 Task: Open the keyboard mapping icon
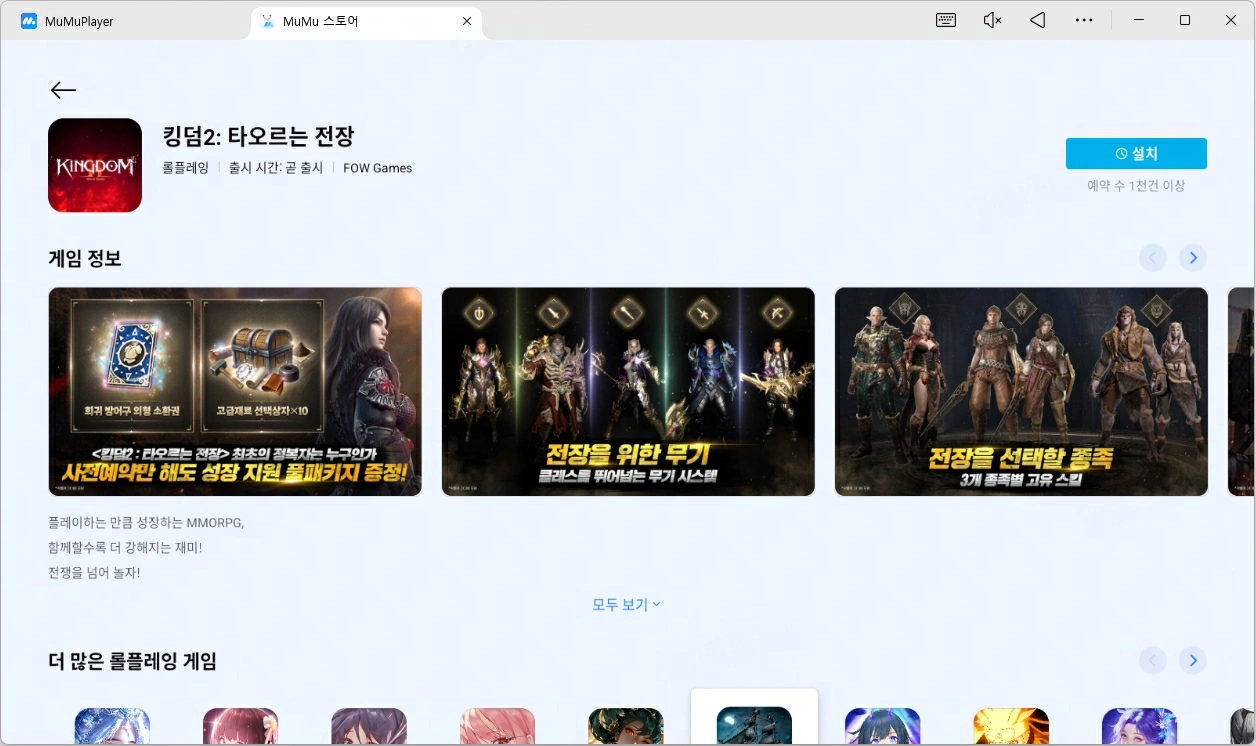(946, 20)
